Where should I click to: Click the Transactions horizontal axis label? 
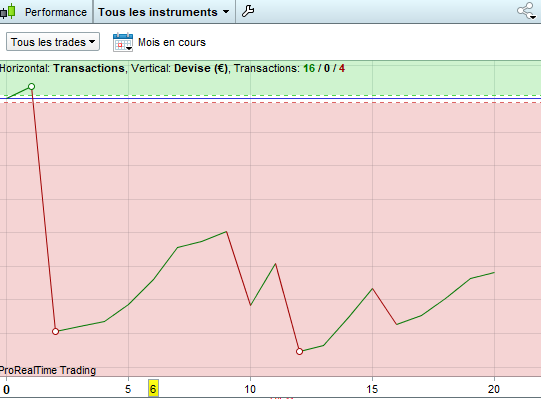tap(89, 68)
